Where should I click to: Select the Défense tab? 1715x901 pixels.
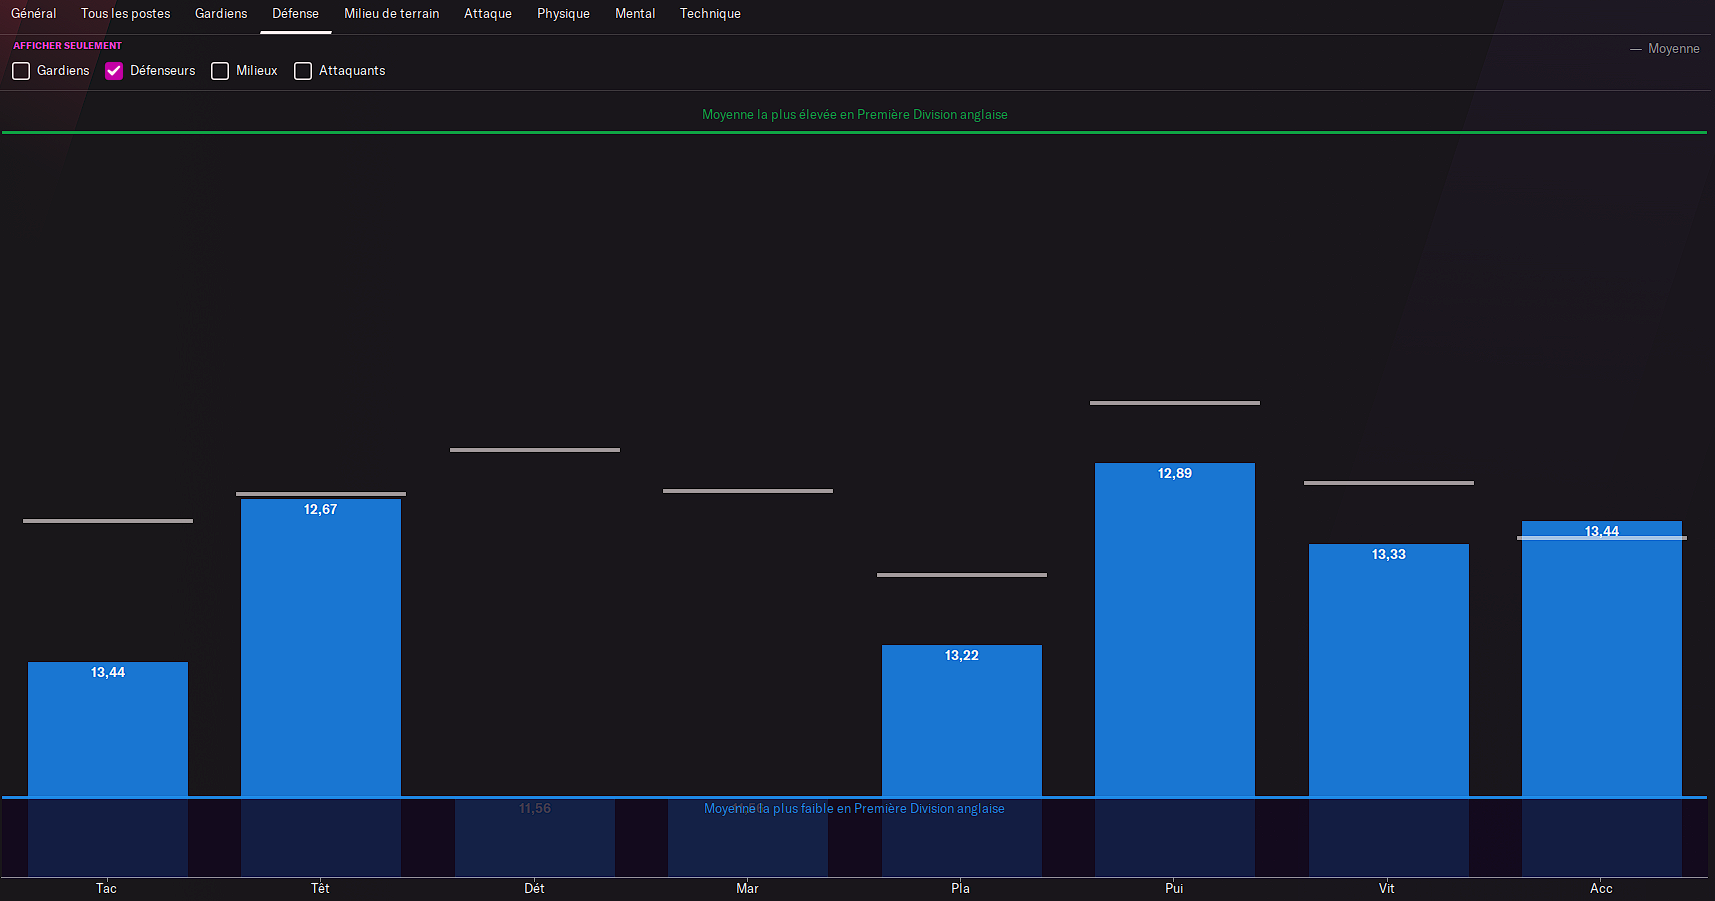tap(296, 14)
